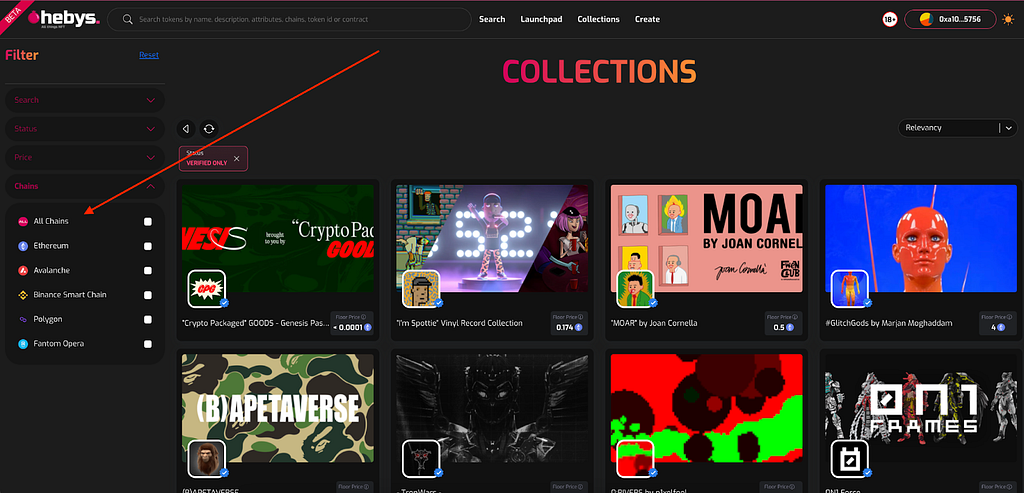Image resolution: width=1024 pixels, height=493 pixels.
Task: Click the (B)APETAVERSE ape avatar
Action: pos(206,458)
